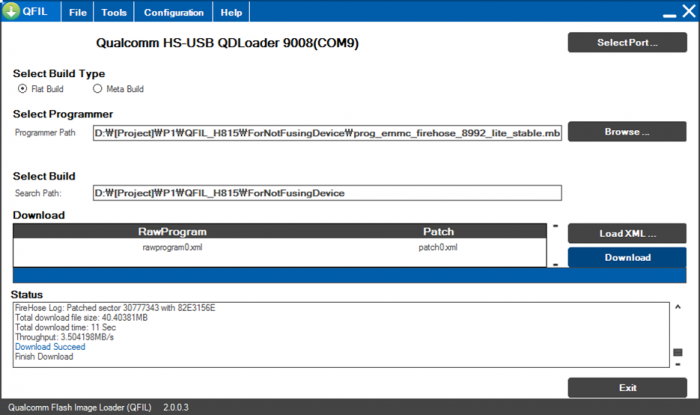Select the patch0.xml table cell
This screenshot has width=700, height=415.
pos(438,247)
